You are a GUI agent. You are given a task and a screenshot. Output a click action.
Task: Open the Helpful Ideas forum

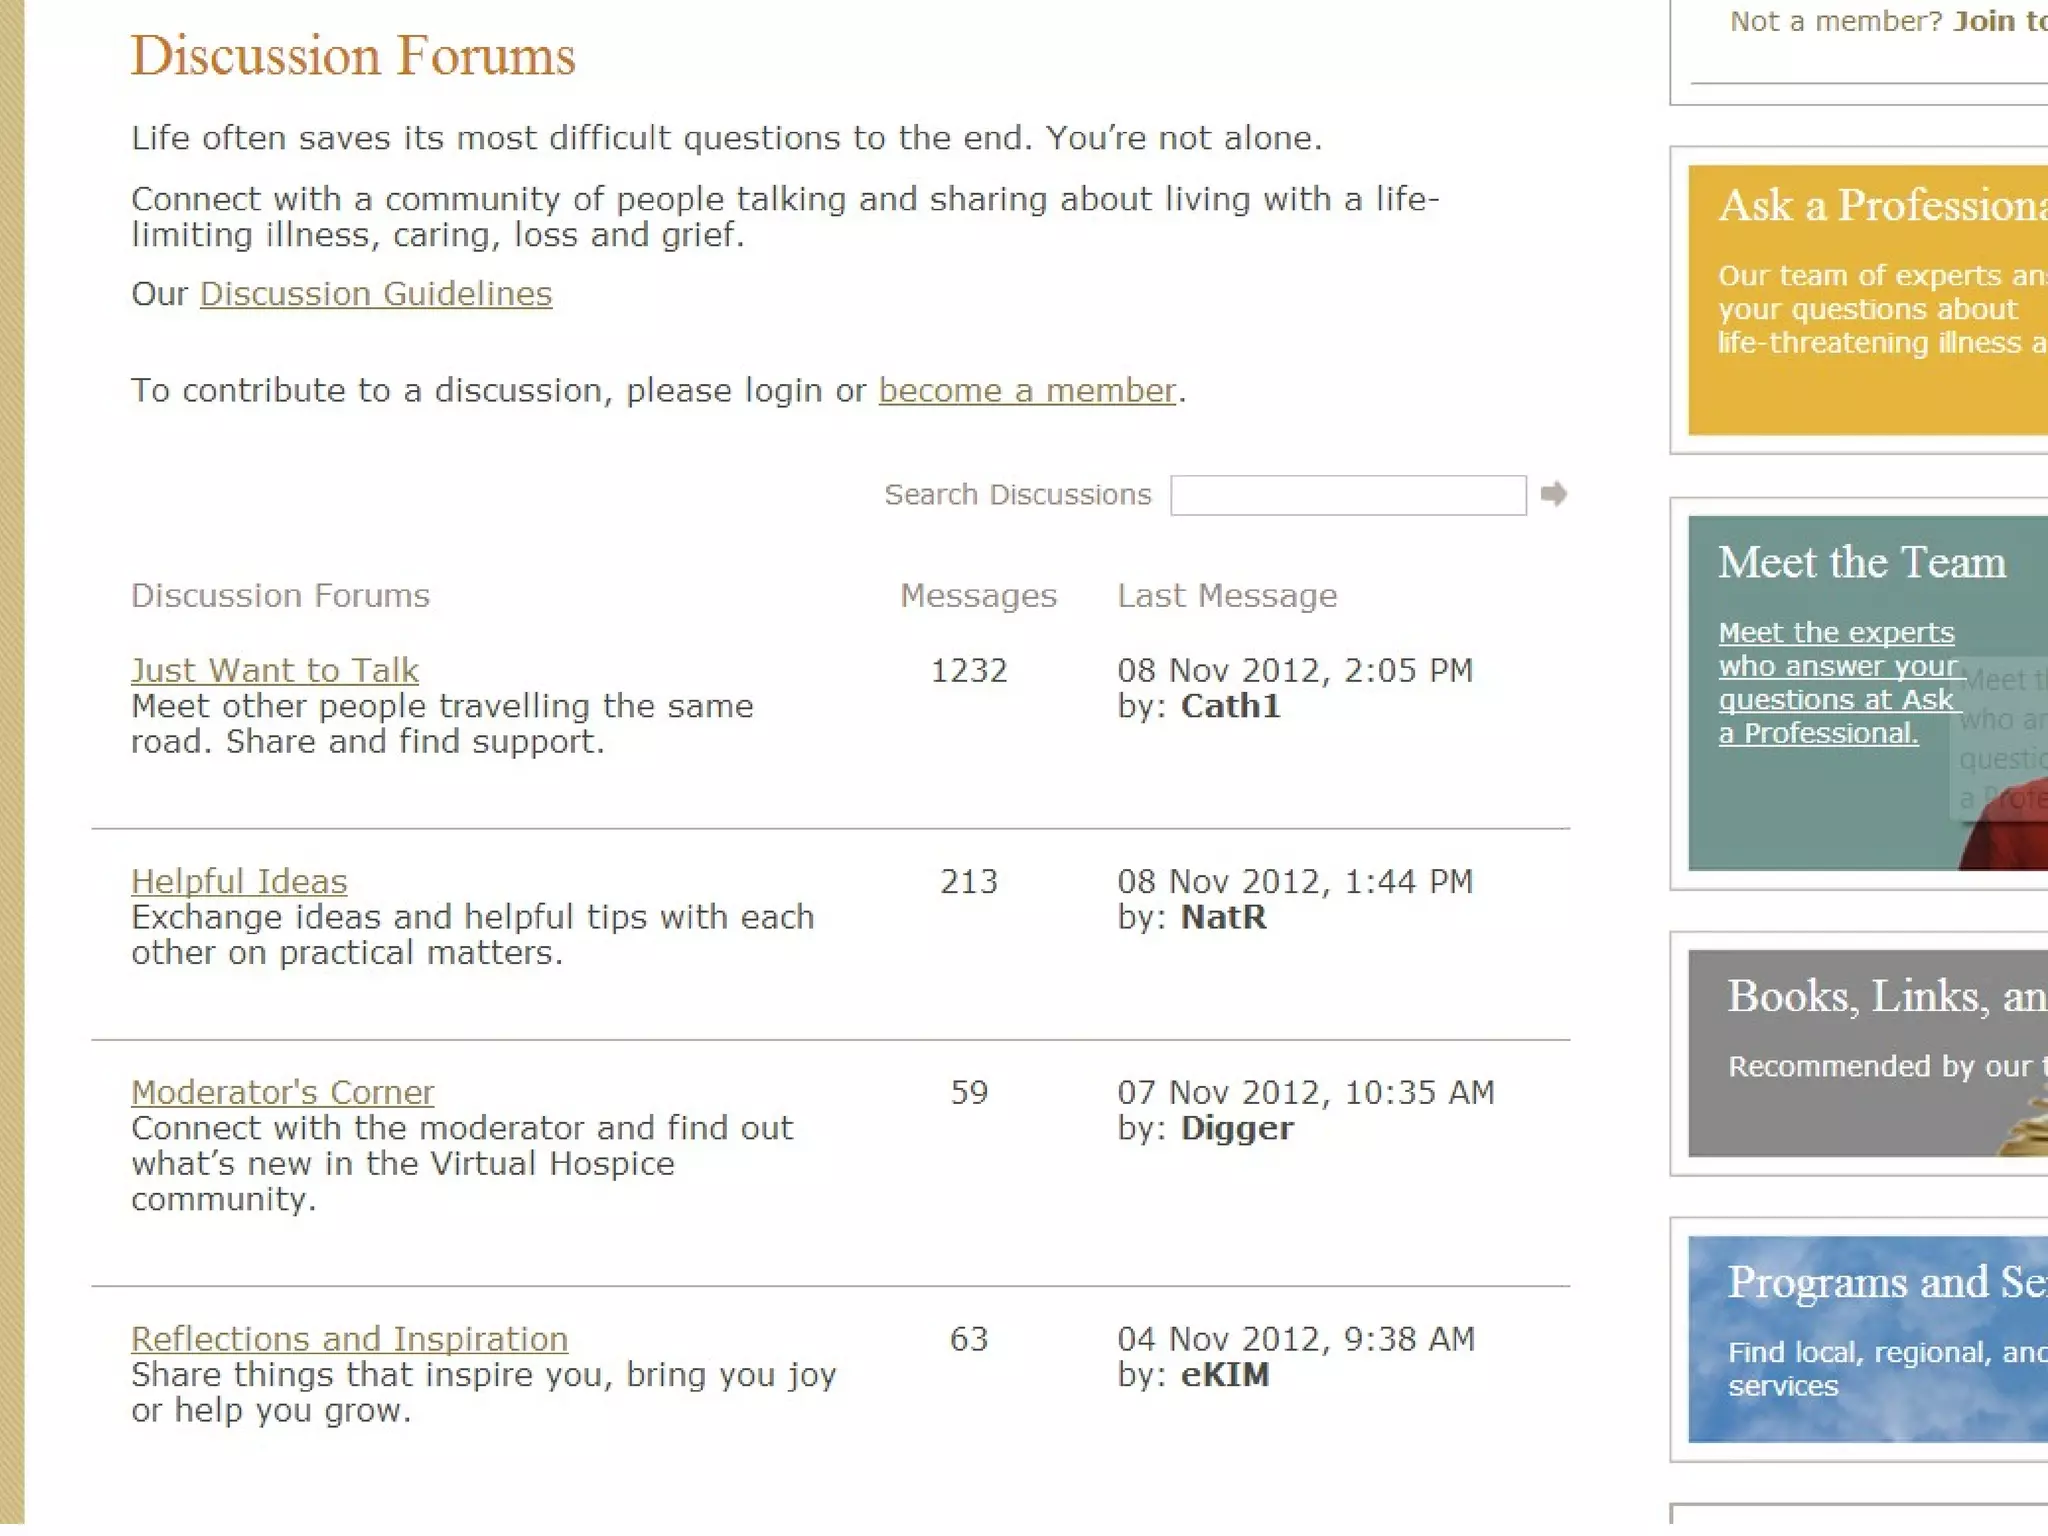[x=239, y=881]
